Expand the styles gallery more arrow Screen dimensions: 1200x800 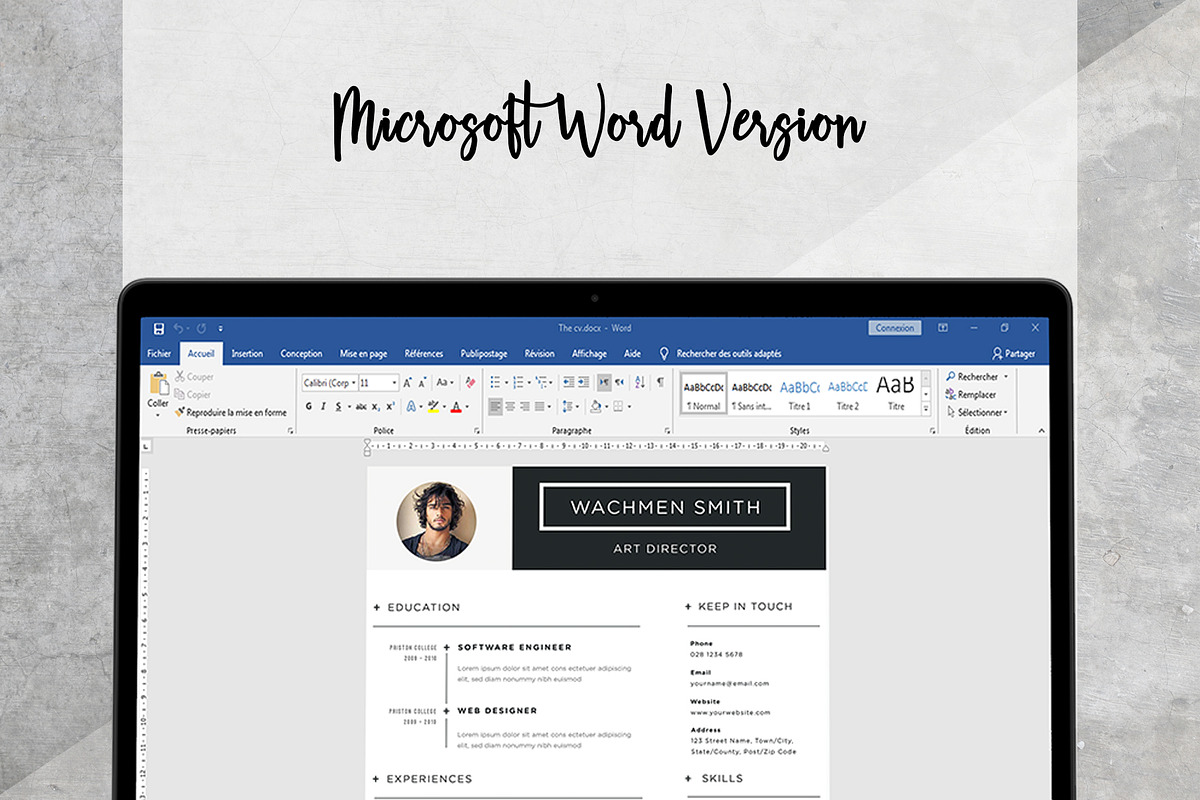pos(926,408)
